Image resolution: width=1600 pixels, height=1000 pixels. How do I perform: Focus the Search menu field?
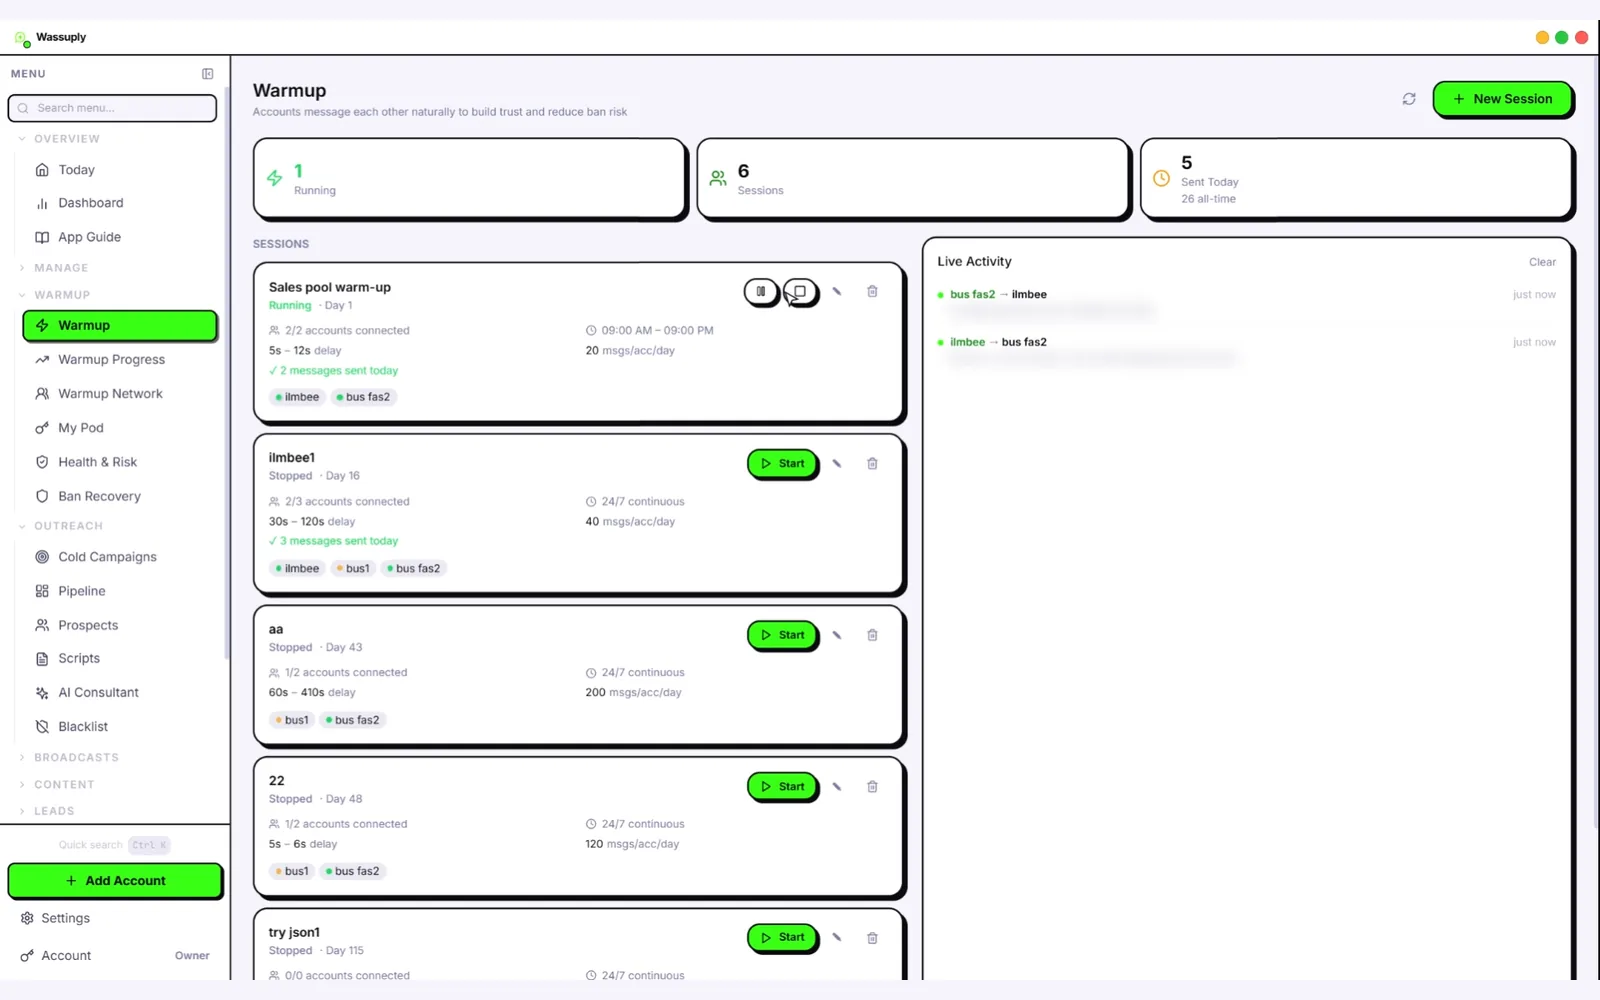tap(112, 108)
